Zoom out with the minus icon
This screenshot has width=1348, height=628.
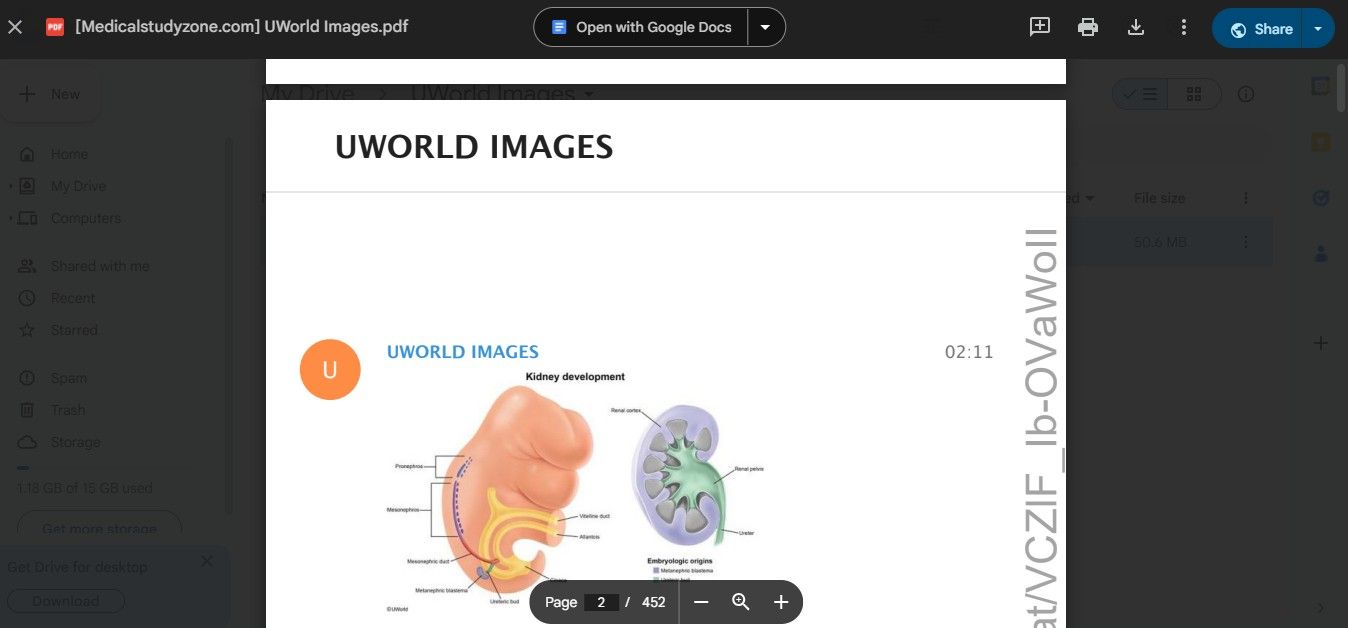(701, 602)
